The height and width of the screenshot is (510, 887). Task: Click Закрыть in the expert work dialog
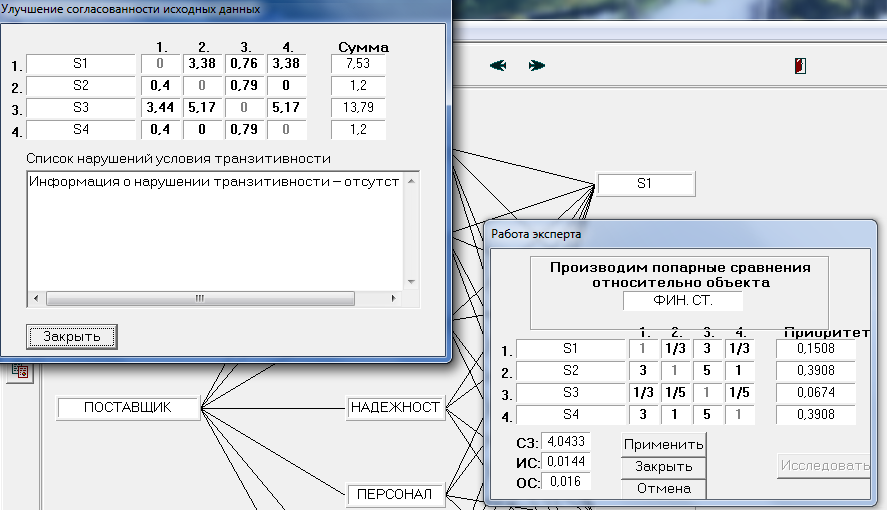(x=664, y=466)
